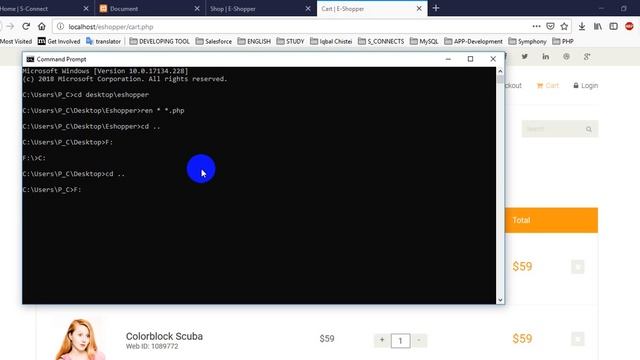Click the Dribbble icon on the webpage
The width and height of the screenshot is (640, 360).
[x=566, y=57]
